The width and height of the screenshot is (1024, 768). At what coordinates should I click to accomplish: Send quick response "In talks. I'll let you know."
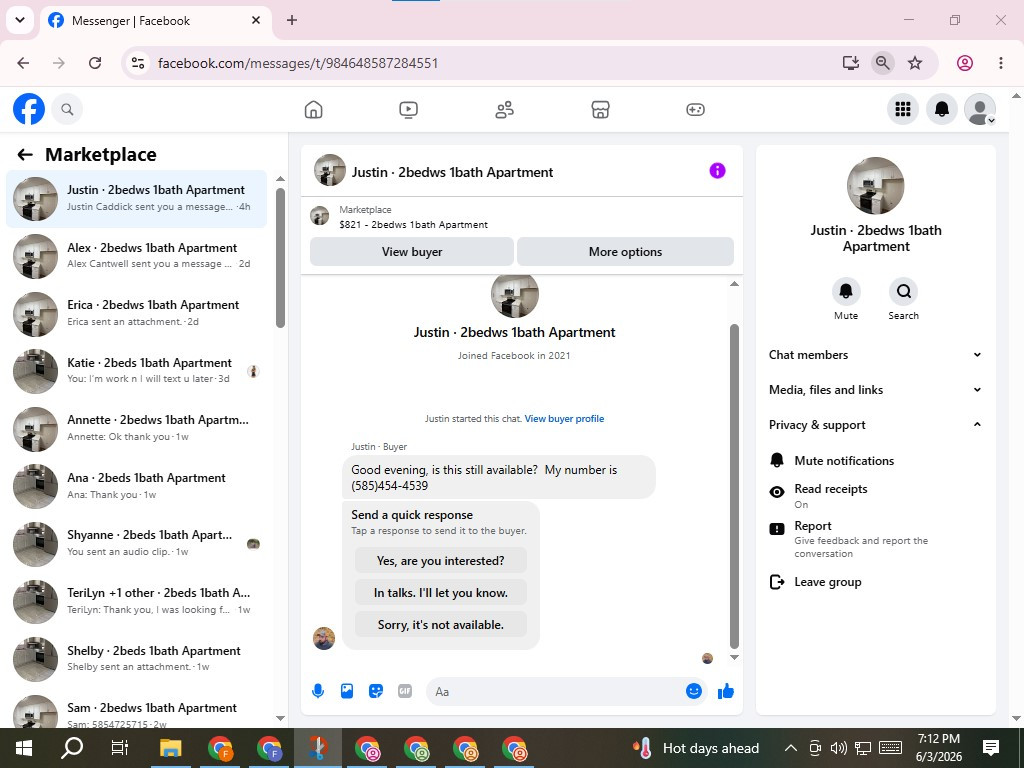pos(441,592)
